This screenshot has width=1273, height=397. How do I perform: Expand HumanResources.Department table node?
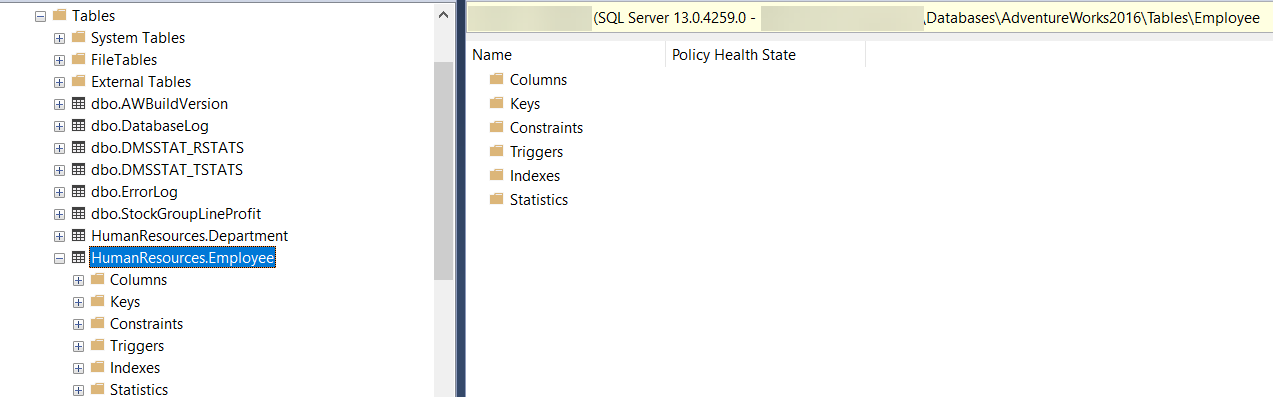tap(59, 236)
